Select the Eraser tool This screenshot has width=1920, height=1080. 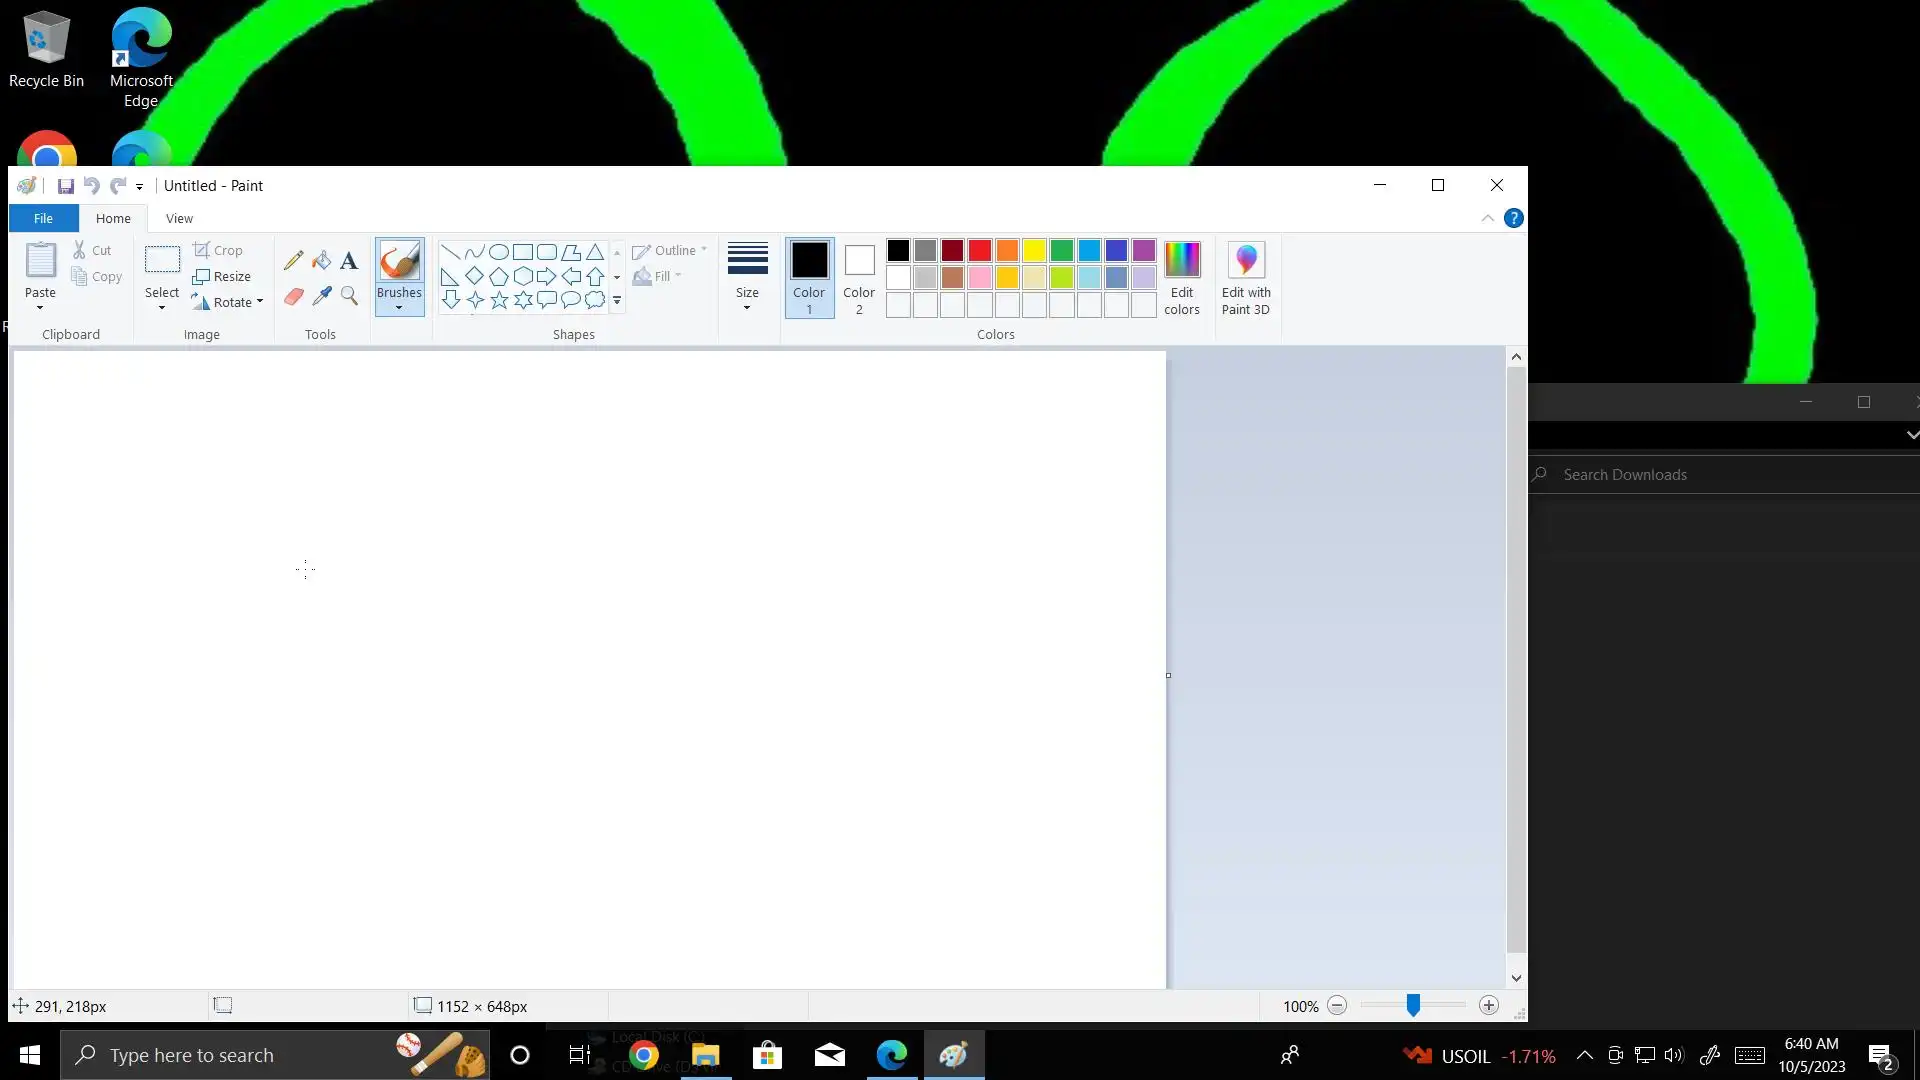(293, 296)
